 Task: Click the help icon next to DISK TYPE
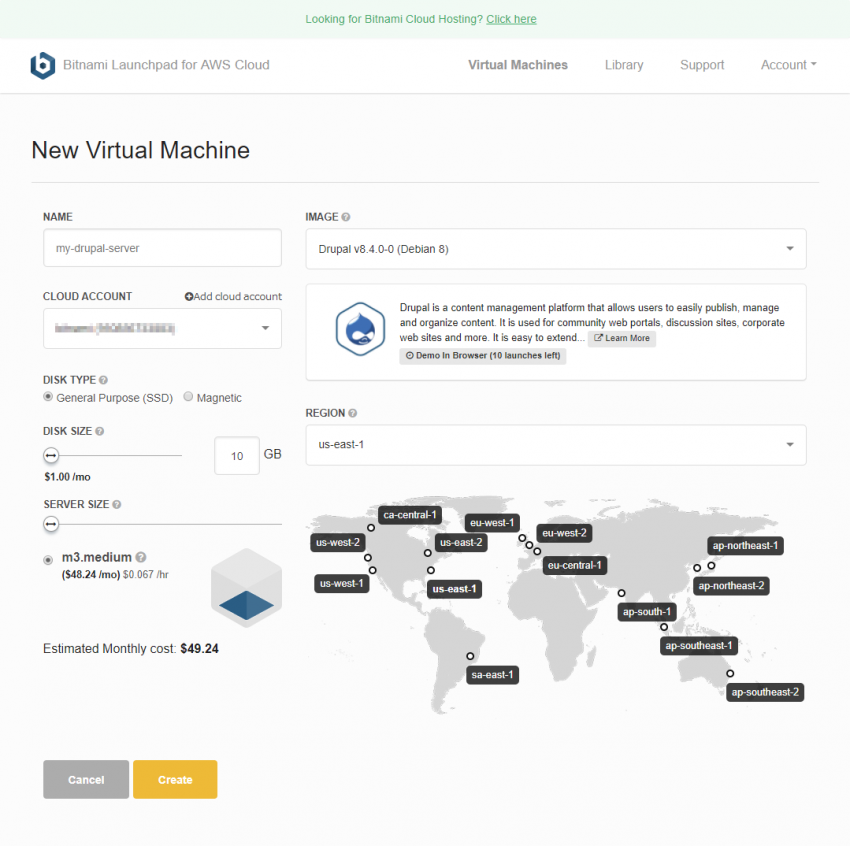[104, 380]
